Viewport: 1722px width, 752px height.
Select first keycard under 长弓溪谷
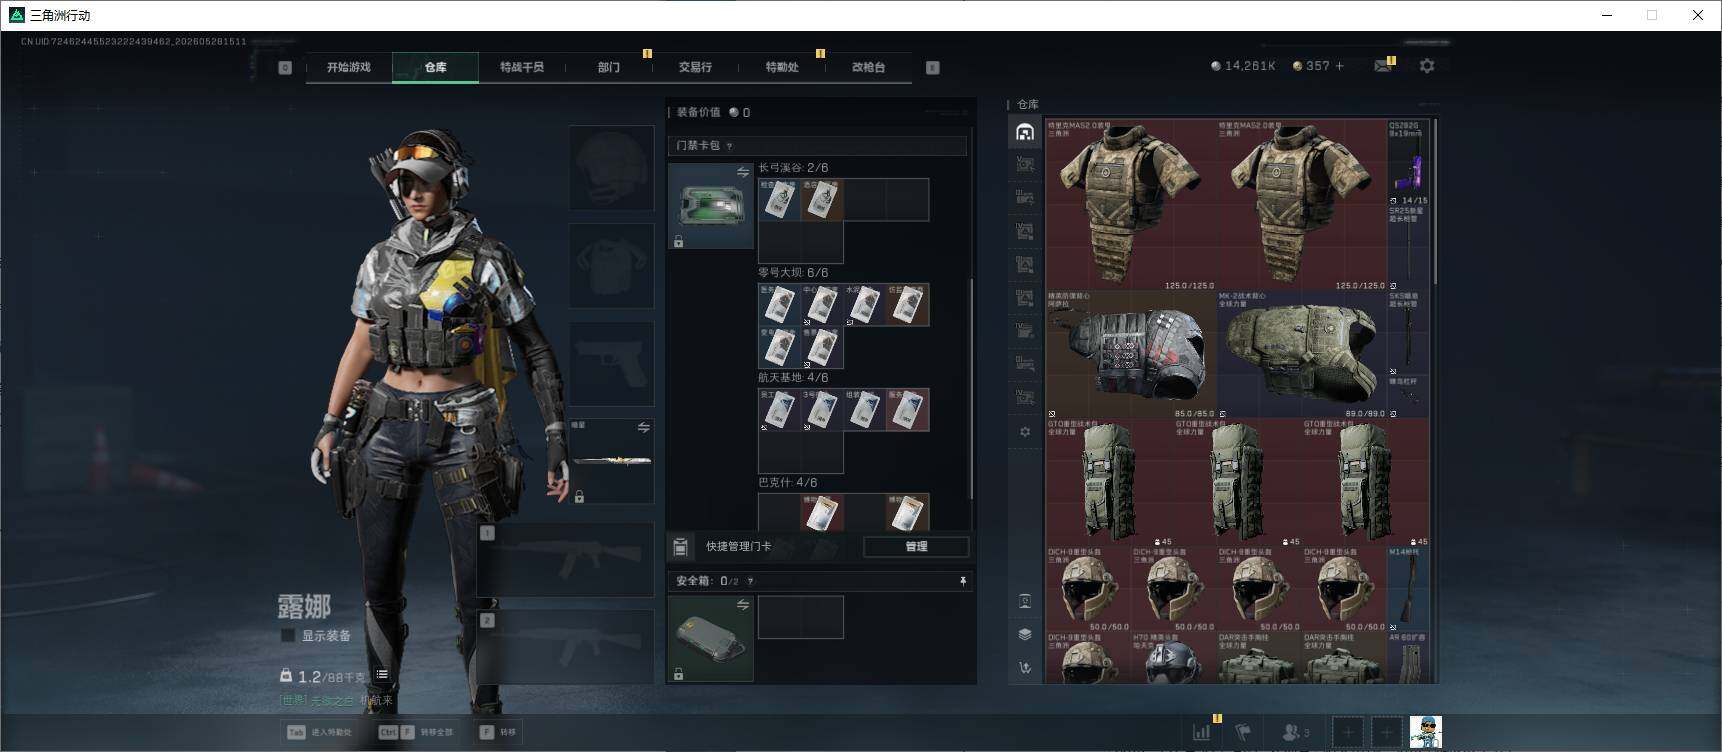(779, 200)
